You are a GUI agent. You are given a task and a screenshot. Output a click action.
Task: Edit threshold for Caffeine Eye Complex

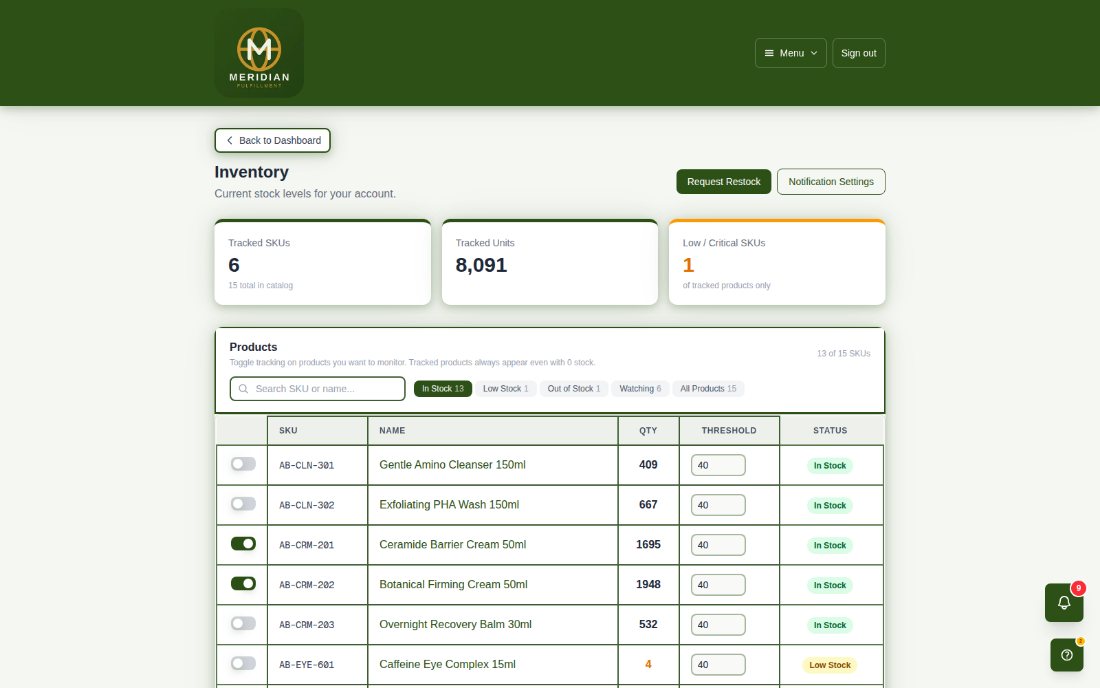tap(718, 665)
